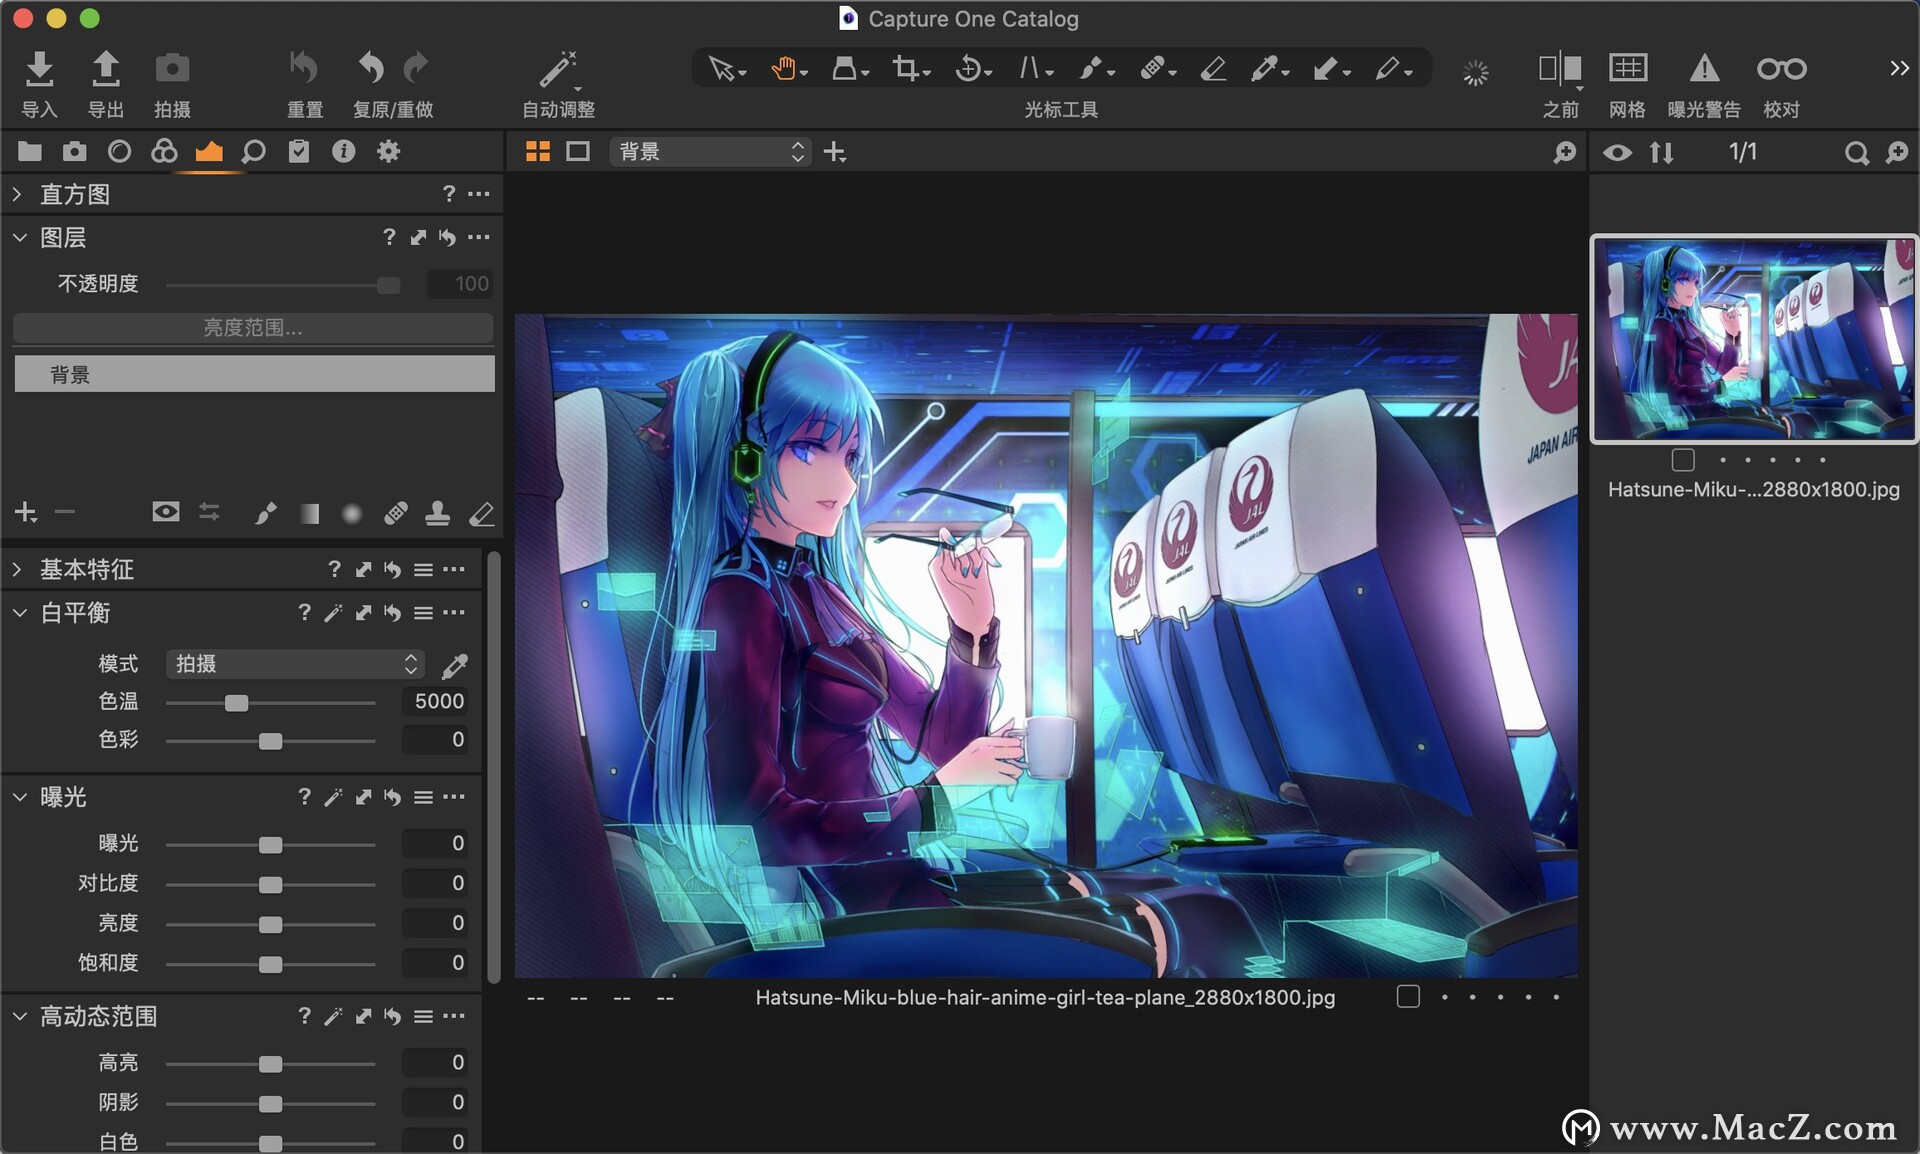This screenshot has height=1154, width=1920.
Task: Select the erase mask icon in layers panel
Action: pyautogui.click(x=481, y=513)
